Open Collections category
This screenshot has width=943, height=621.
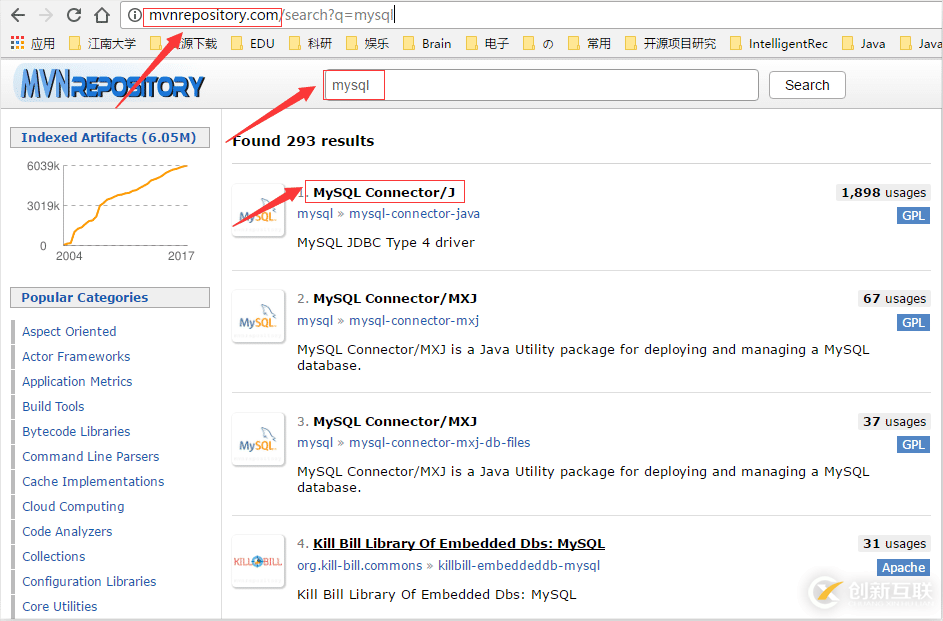point(54,557)
